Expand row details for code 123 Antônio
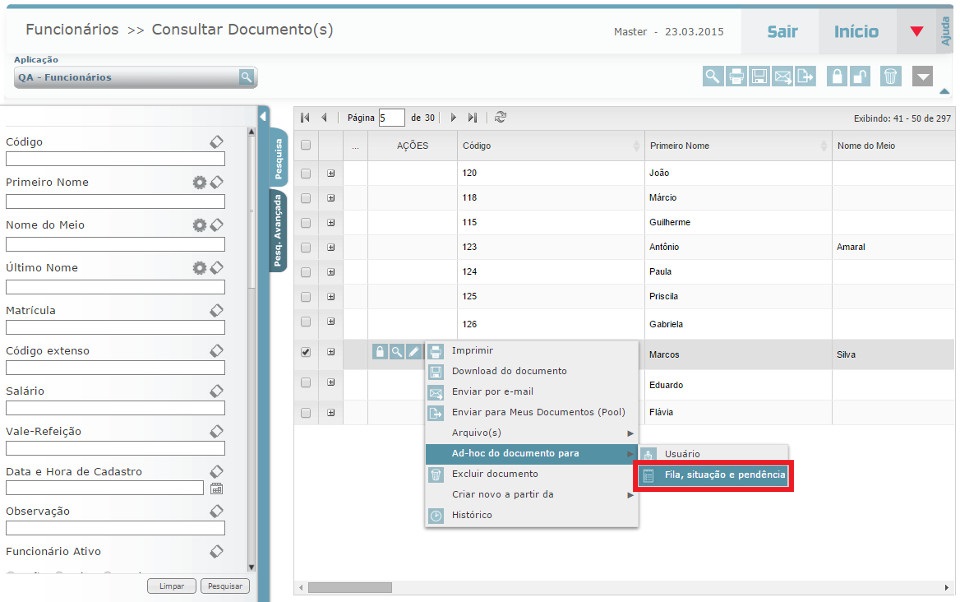Image resolution: width=960 pixels, height=602 pixels. [331, 247]
